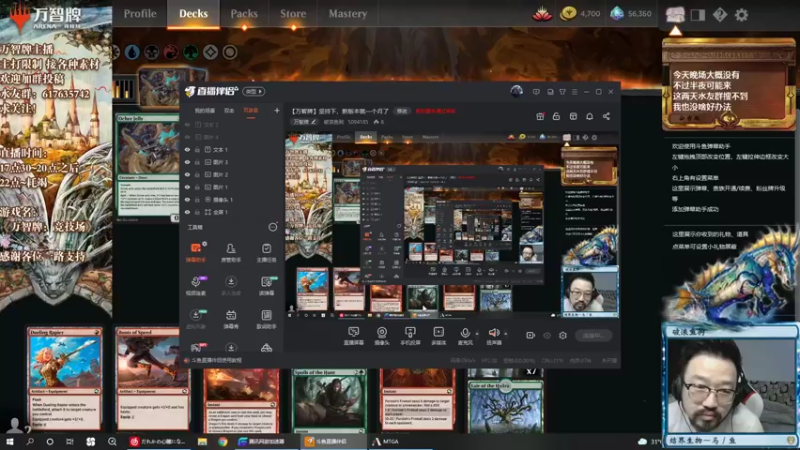The height and width of the screenshot is (450, 800).
Task: Select the Dueling Rapier card
Action: pyautogui.click(x=64, y=379)
